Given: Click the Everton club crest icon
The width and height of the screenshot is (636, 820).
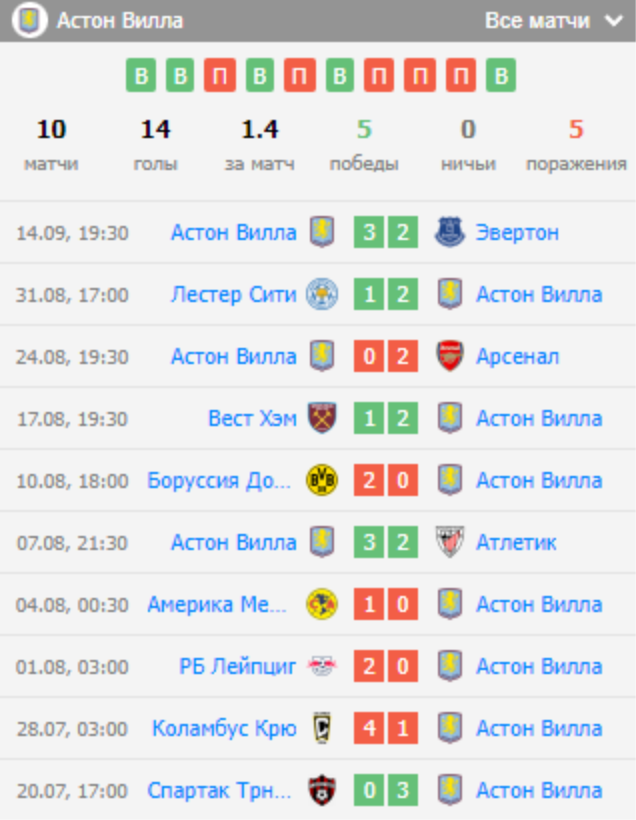Looking at the screenshot, I should point(450,233).
